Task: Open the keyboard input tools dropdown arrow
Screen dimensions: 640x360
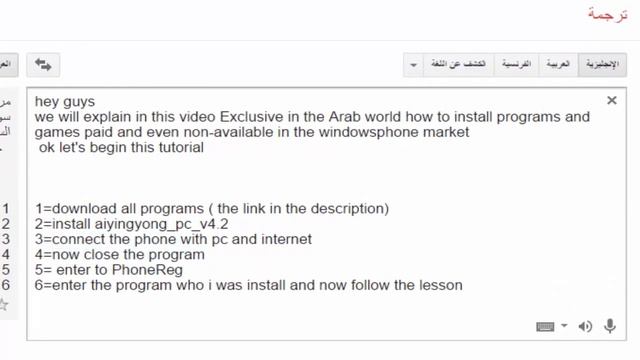Action: [x=564, y=326]
